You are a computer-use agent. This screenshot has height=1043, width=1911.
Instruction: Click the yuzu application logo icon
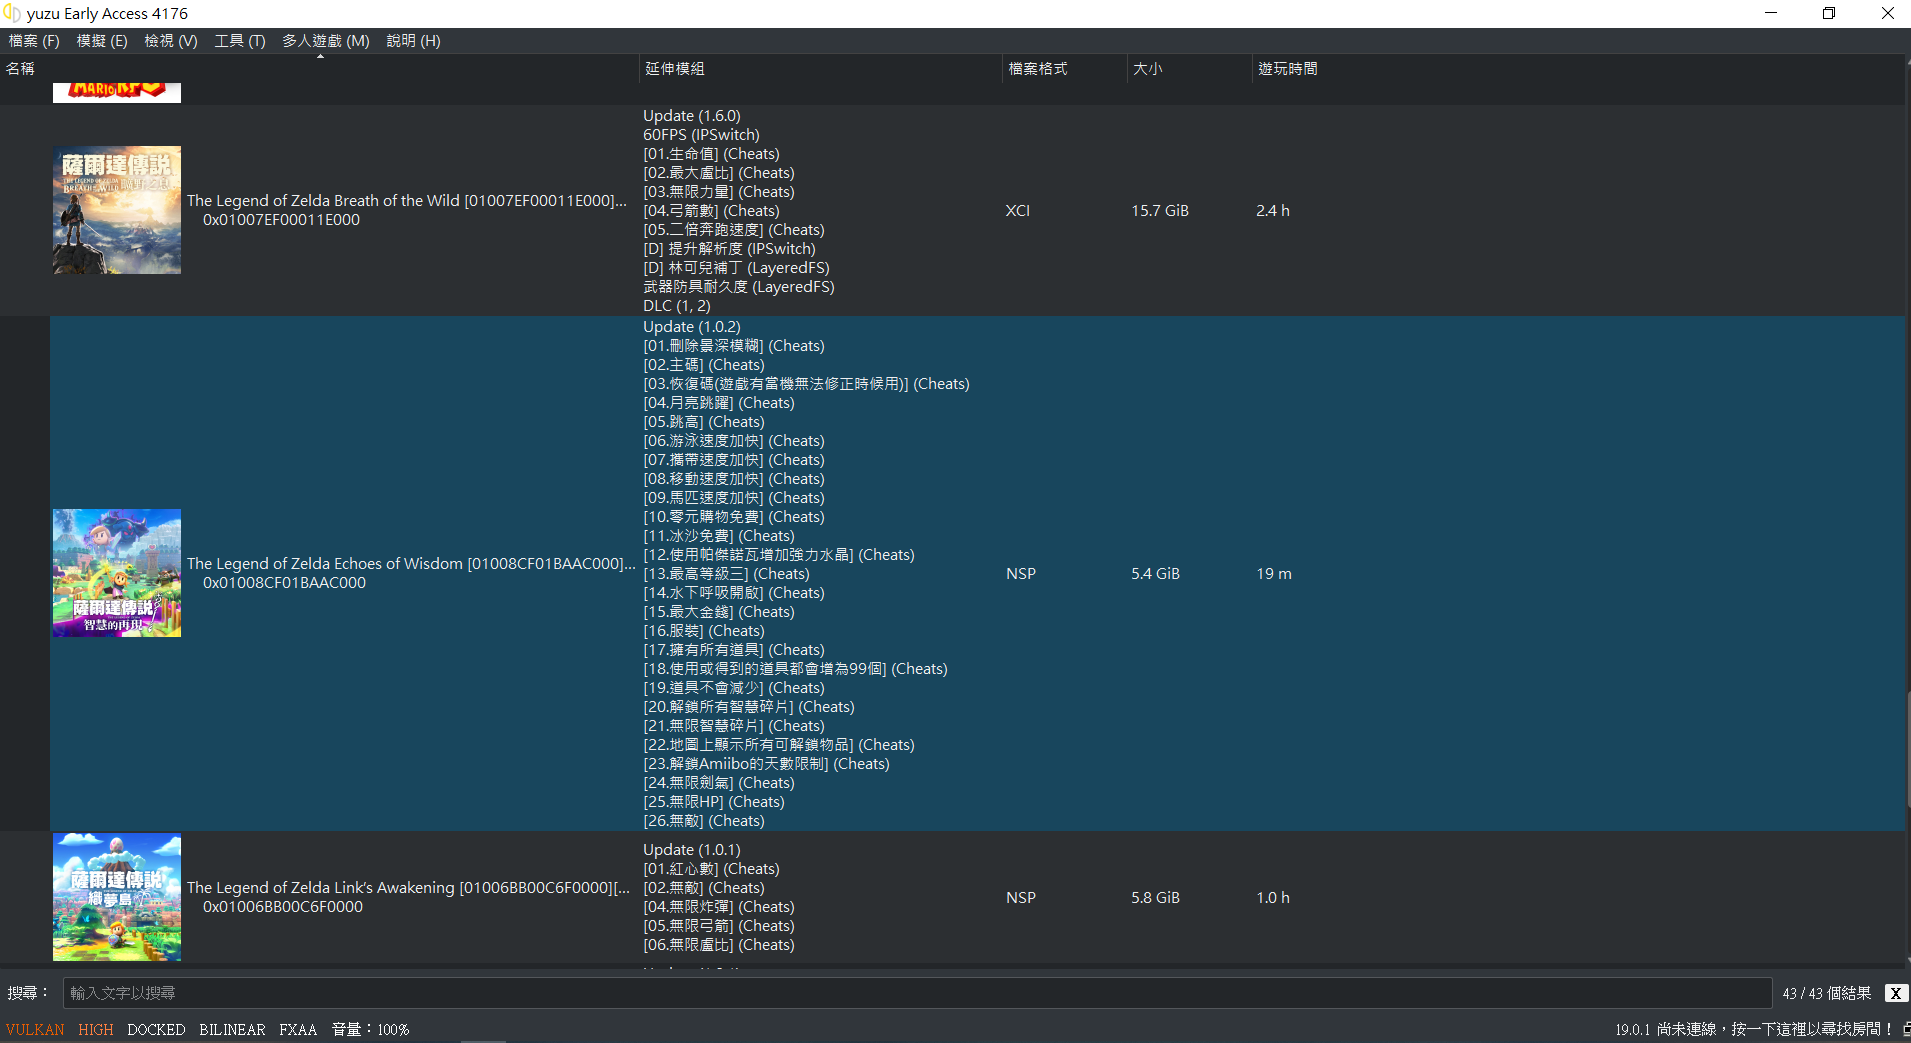12,13
